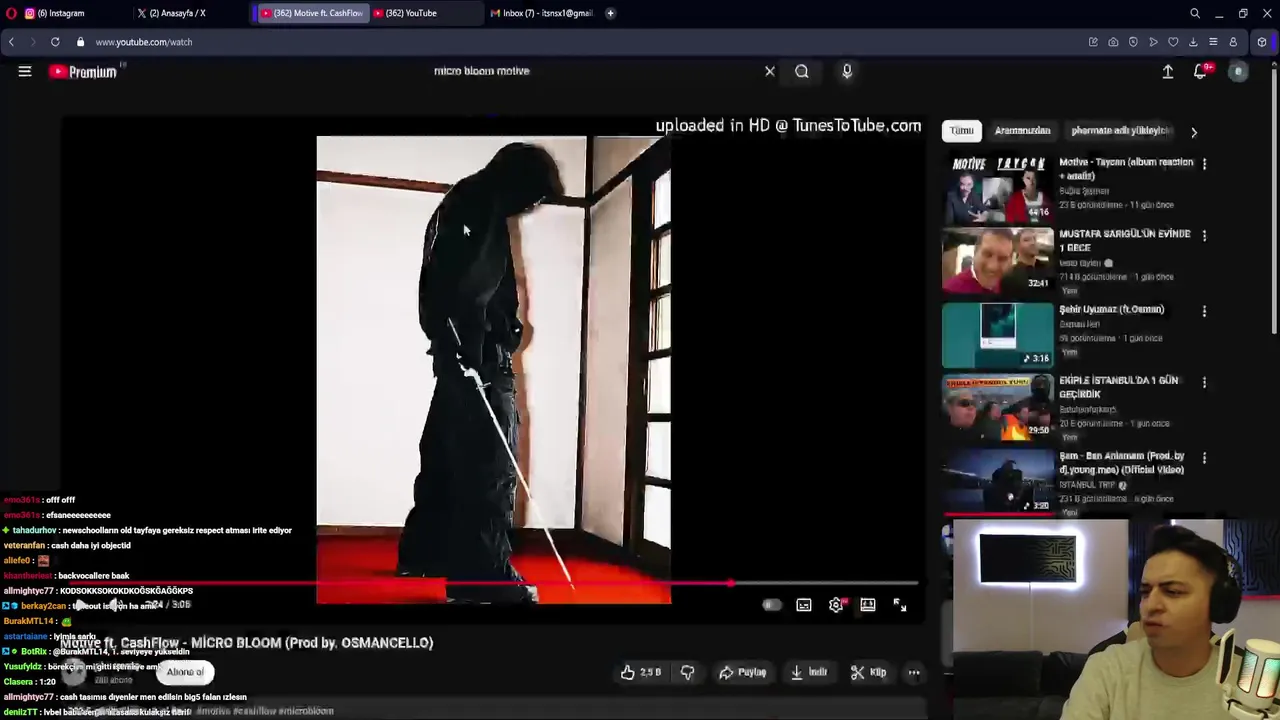This screenshot has width=1280, height=720.
Task: Clear the YouTube search query
Action: click(770, 71)
